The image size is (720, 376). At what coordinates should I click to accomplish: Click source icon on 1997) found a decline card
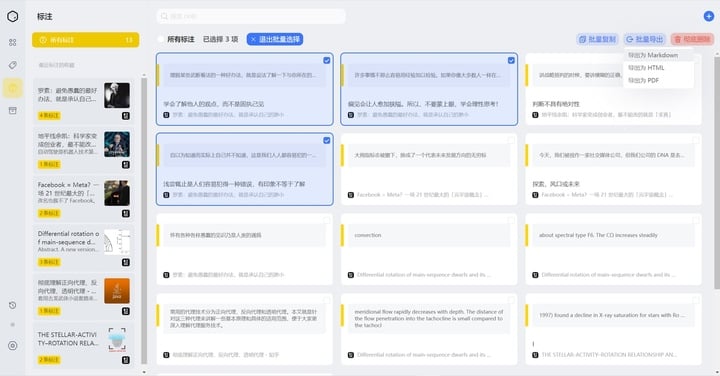(x=535, y=355)
